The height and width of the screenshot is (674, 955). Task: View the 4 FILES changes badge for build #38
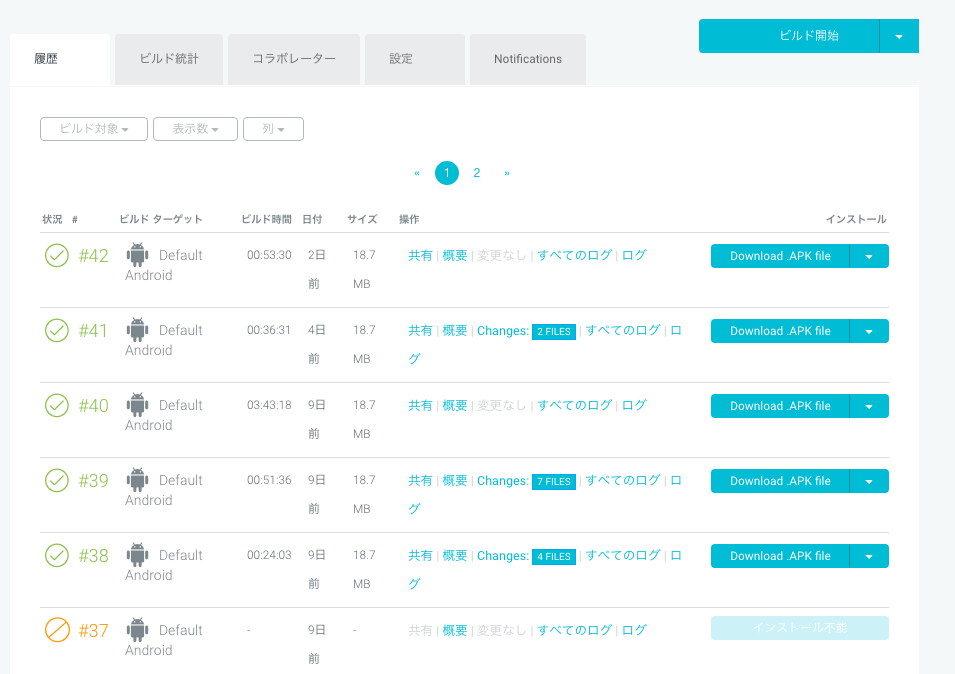pyautogui.click(x=554, y=556)
